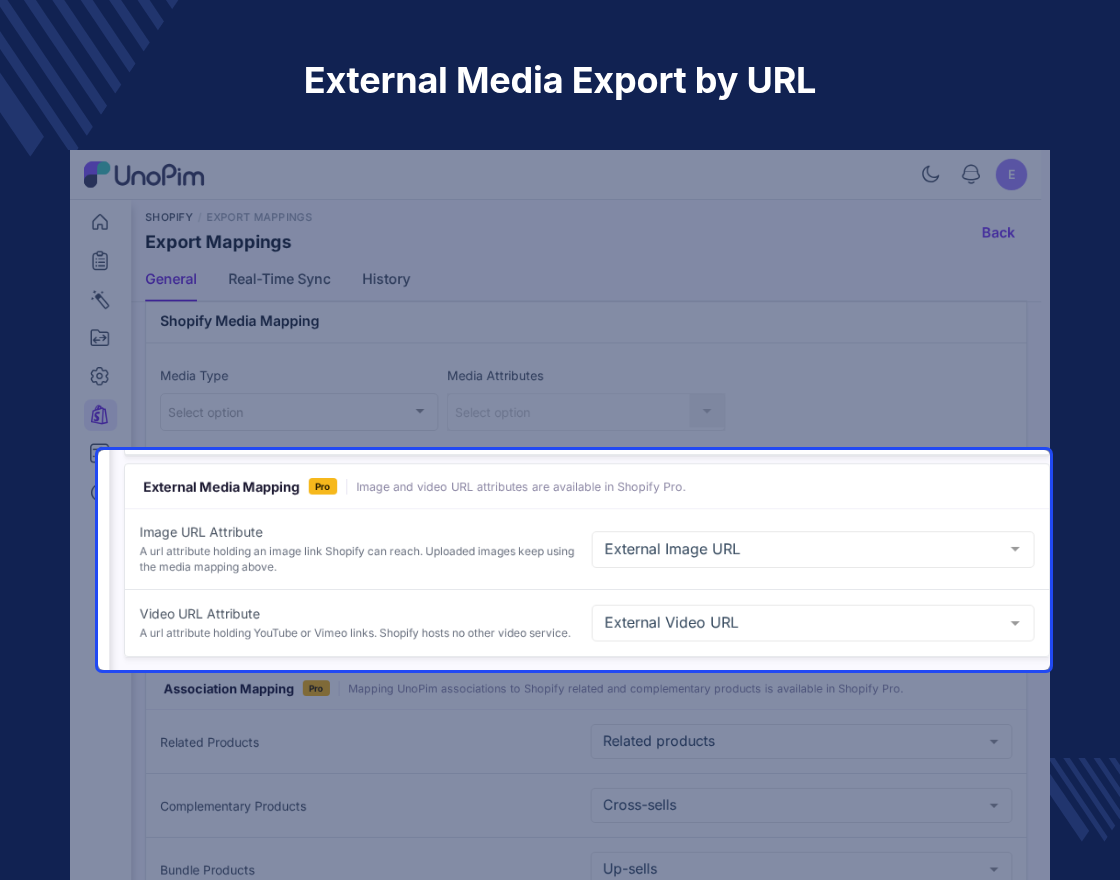Open Data Transfer folder icon in sidebar
Image resolution: width=1120 pixels, height=880 pixels.
coord(100,338)
